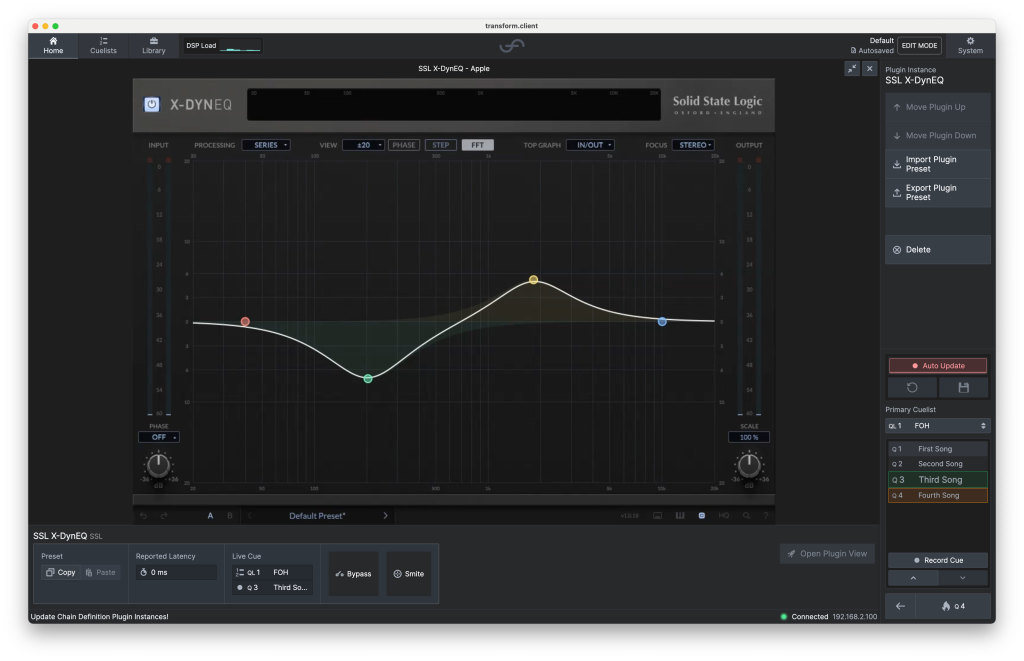This screenshot has height=661, width=1024.
Task: Open the PROCESSING Series dropdown
Action: [266, 145]
